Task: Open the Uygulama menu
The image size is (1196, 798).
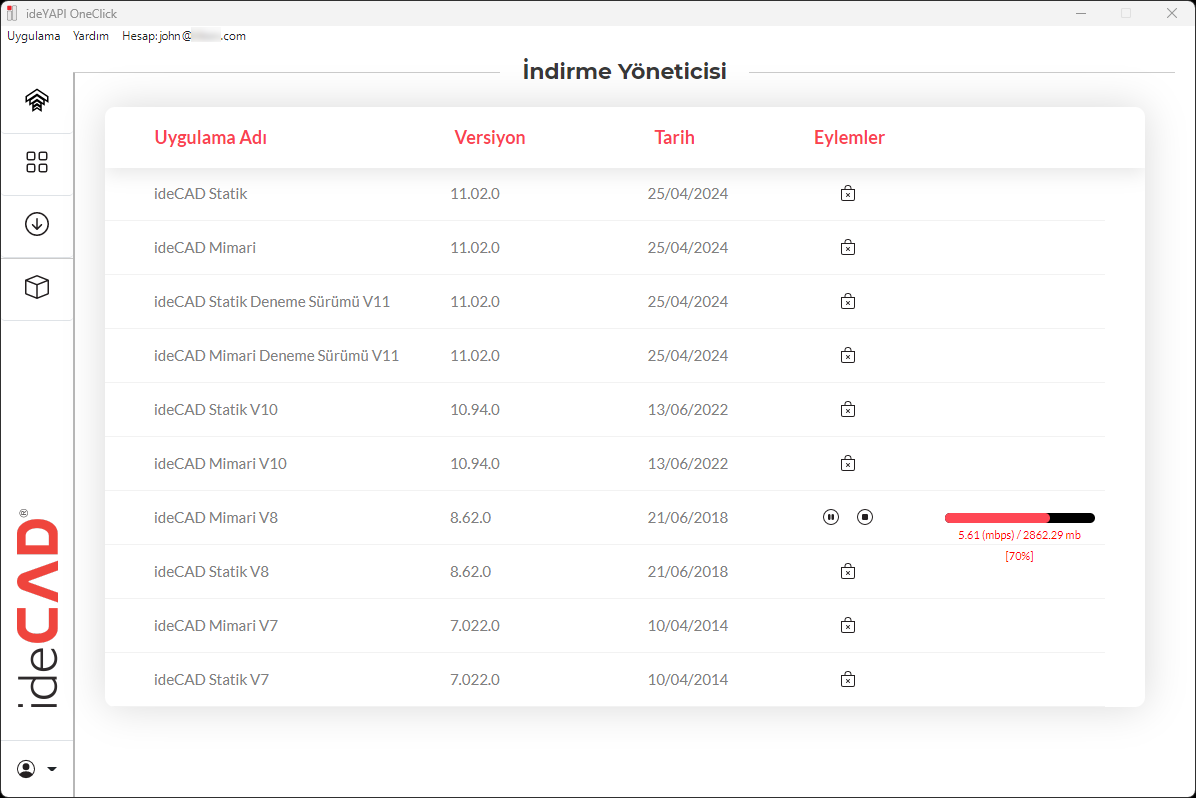Action: click(x=34, y=36)
